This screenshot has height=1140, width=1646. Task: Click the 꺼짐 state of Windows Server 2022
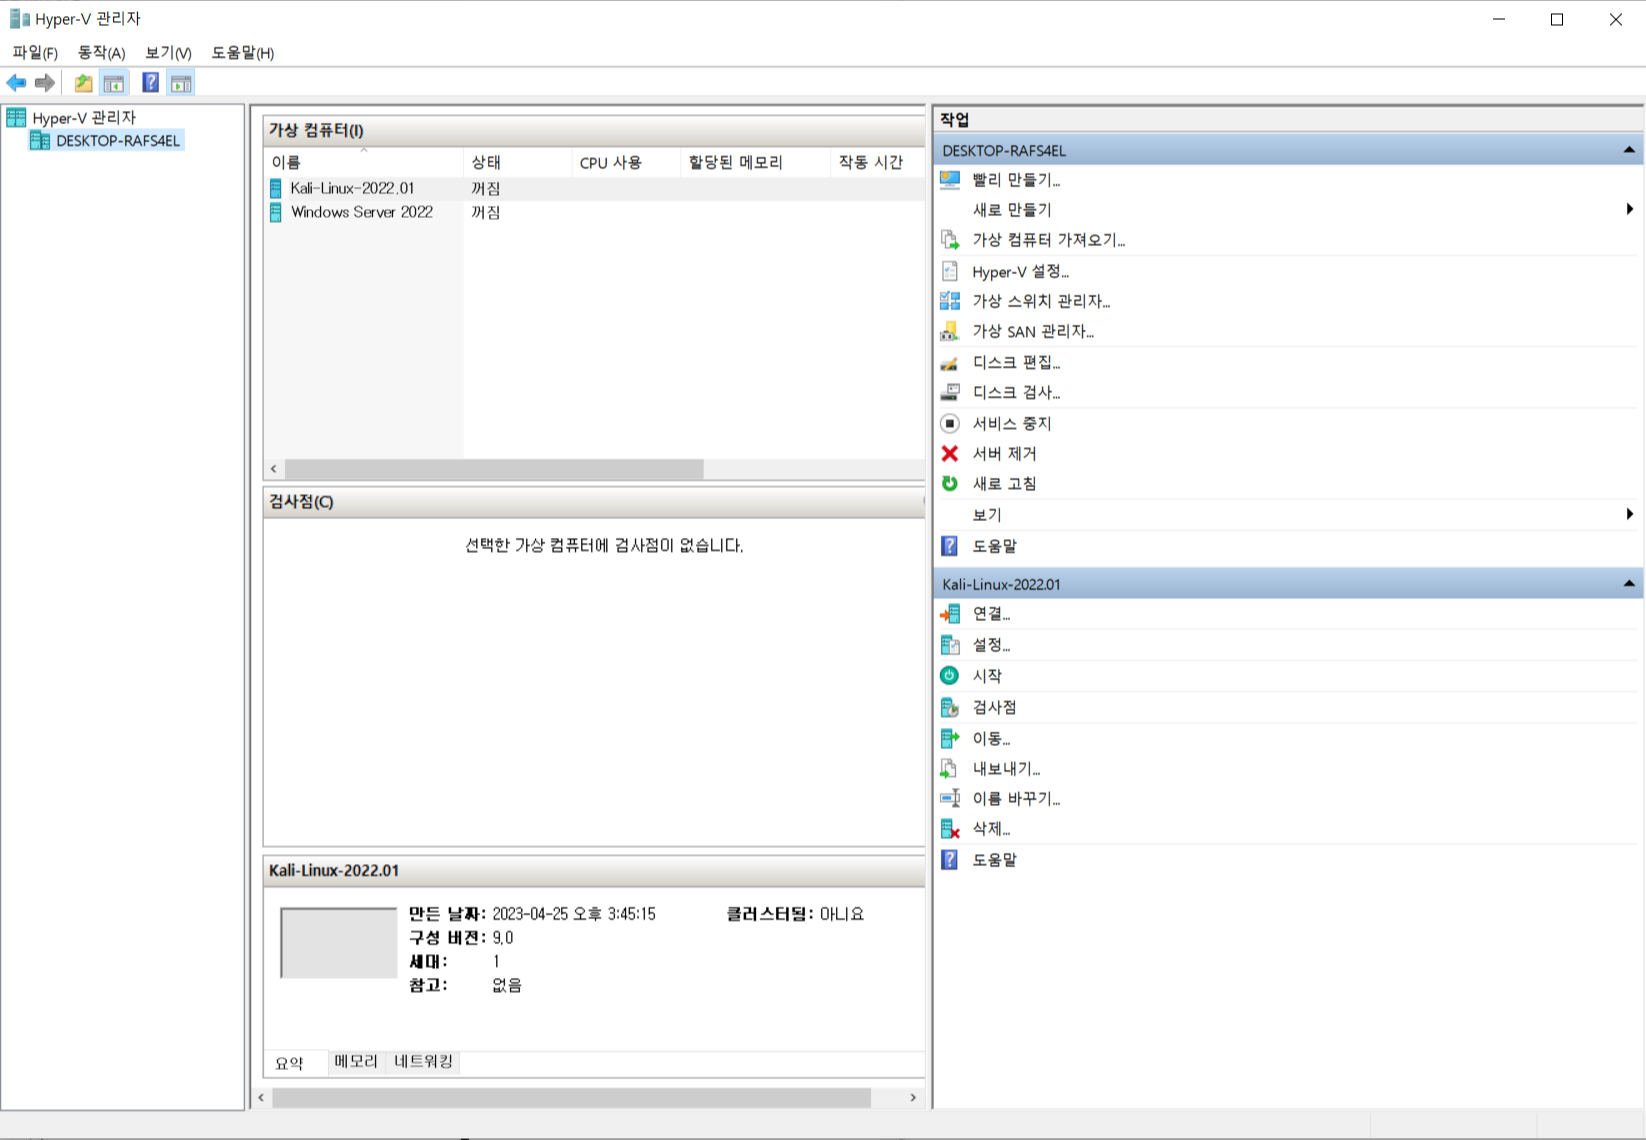[x=486, y=212]
